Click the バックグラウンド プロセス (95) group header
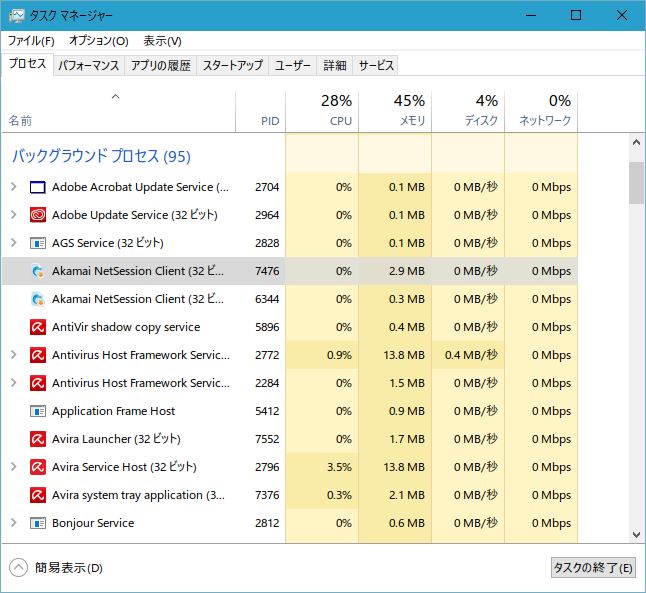646x593 pixels. click(x=101, y=156)
